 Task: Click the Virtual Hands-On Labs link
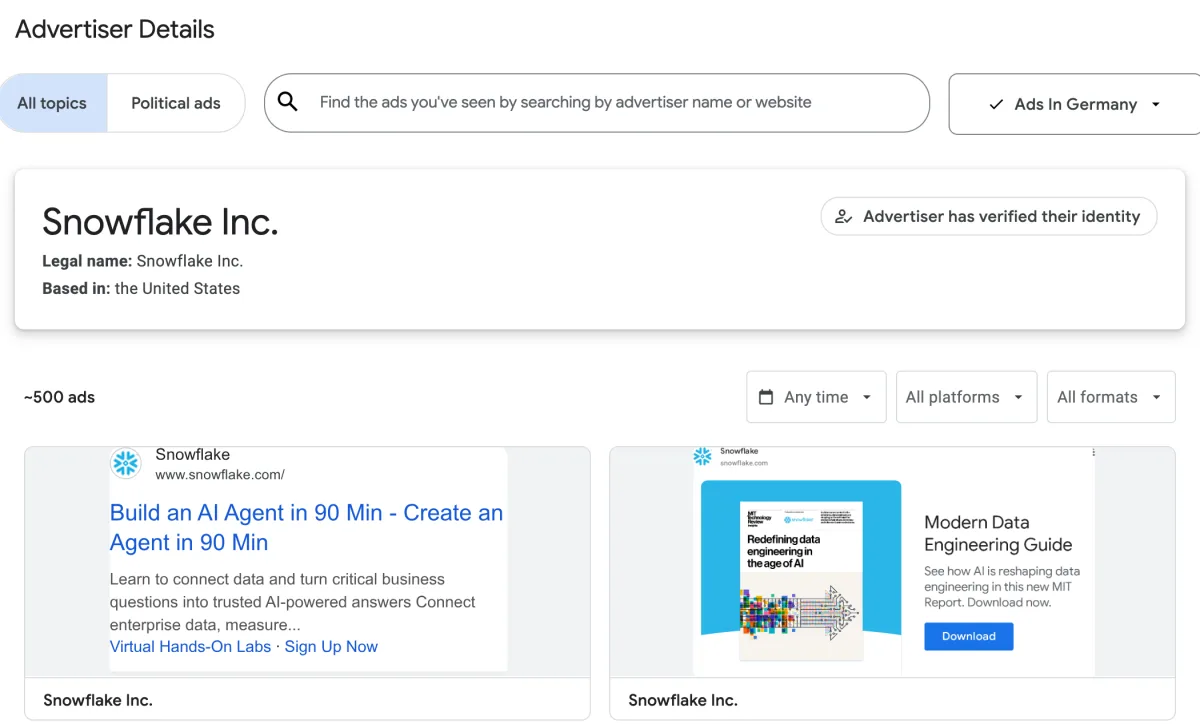[x=190, y=647]
